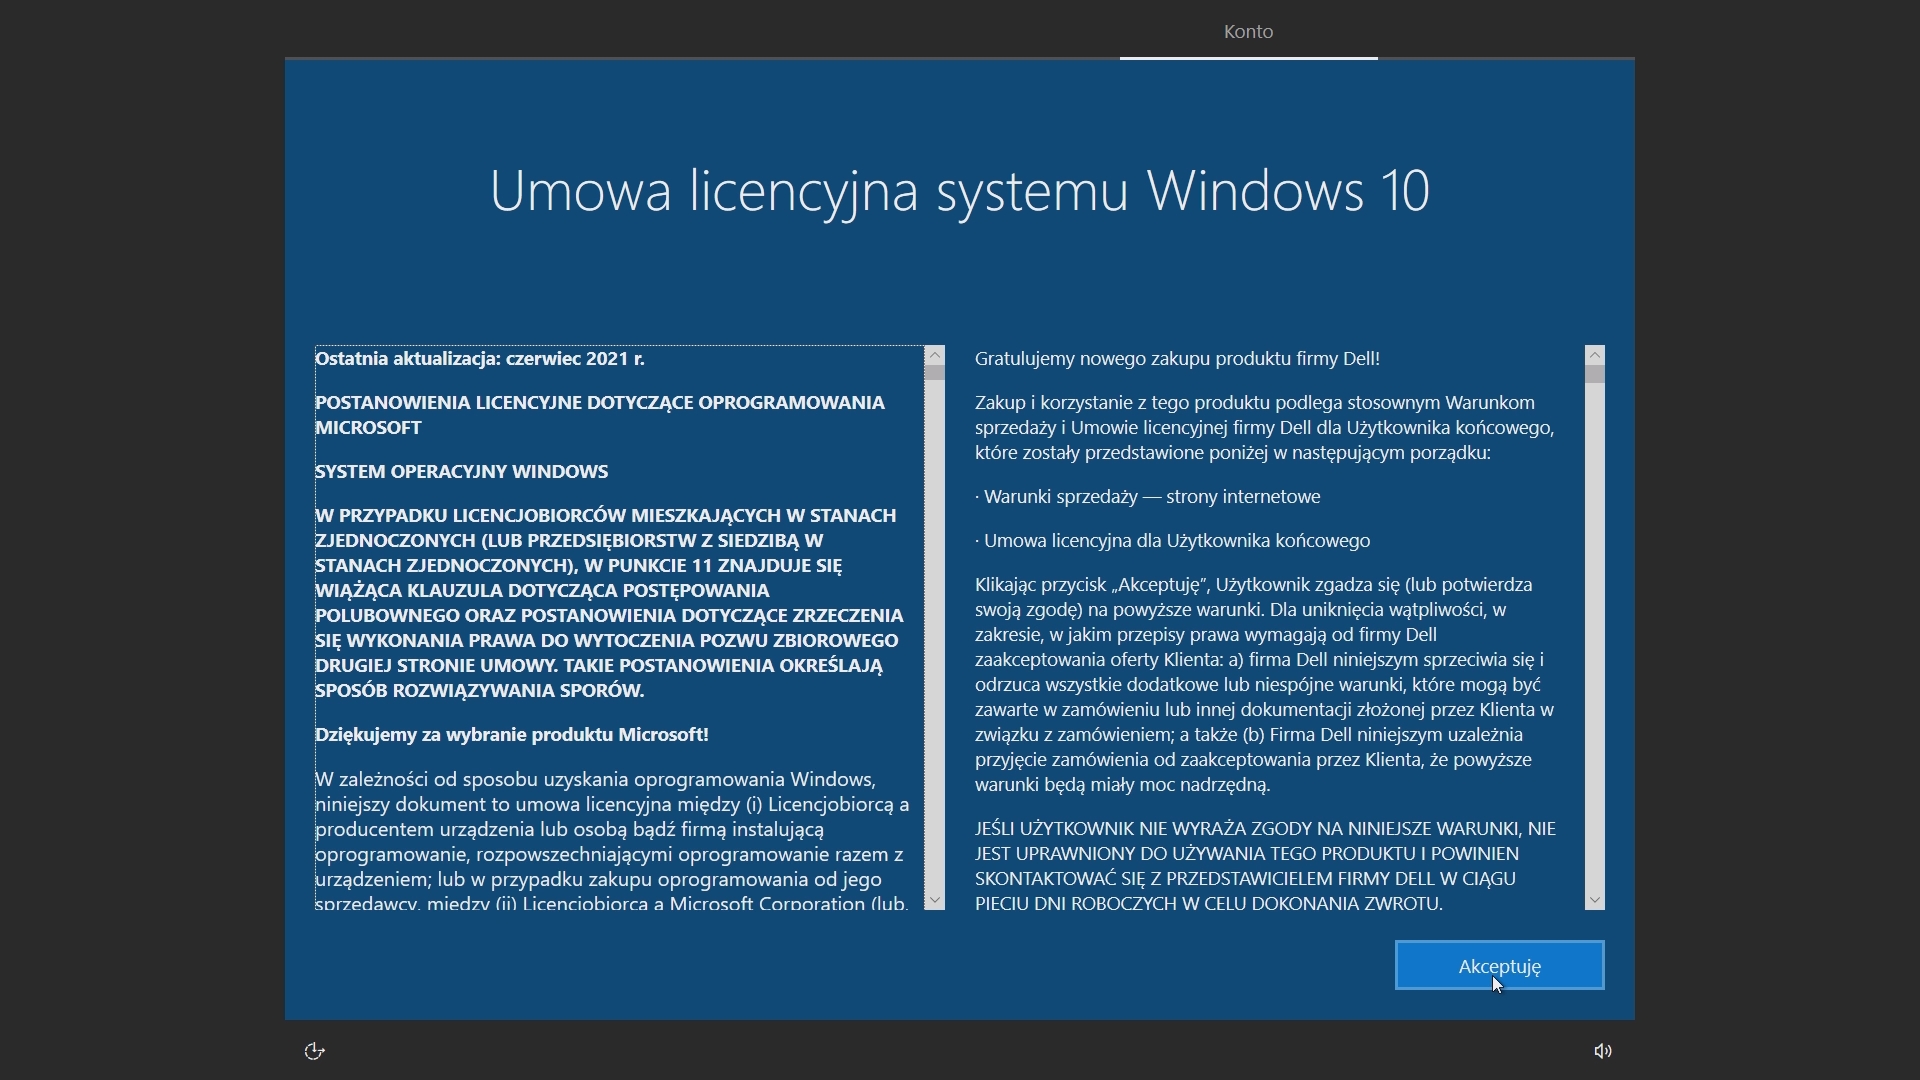Click 'Warunki sprzedaży — strony internetowe' bullet
The width and height of the screenshot is (1920, 1080).
click(1148, 496)
